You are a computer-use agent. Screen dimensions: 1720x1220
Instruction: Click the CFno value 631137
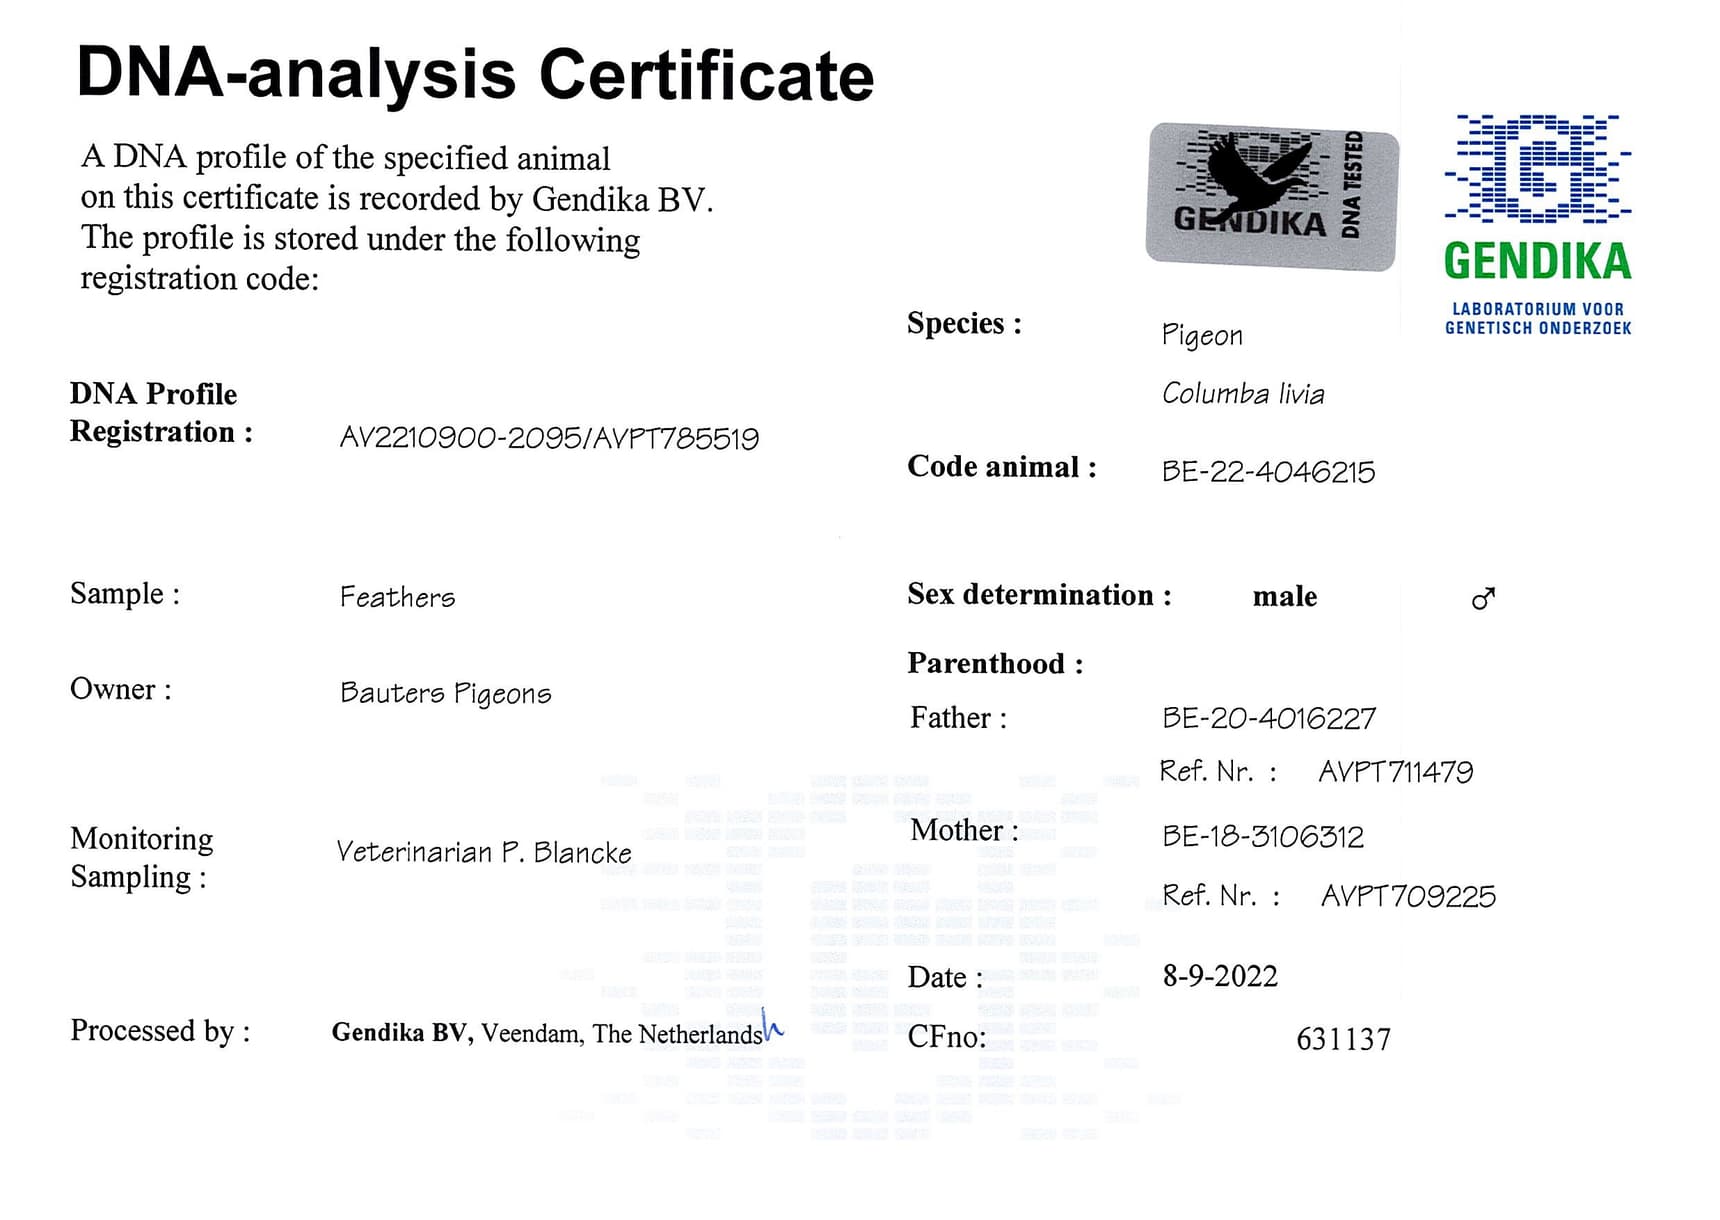click(x=1343, y=1040)
